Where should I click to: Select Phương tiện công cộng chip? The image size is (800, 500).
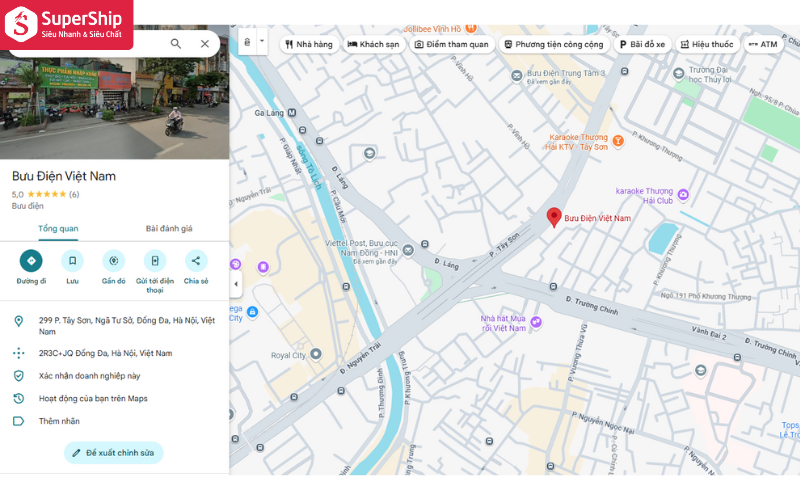coord(554,44)
